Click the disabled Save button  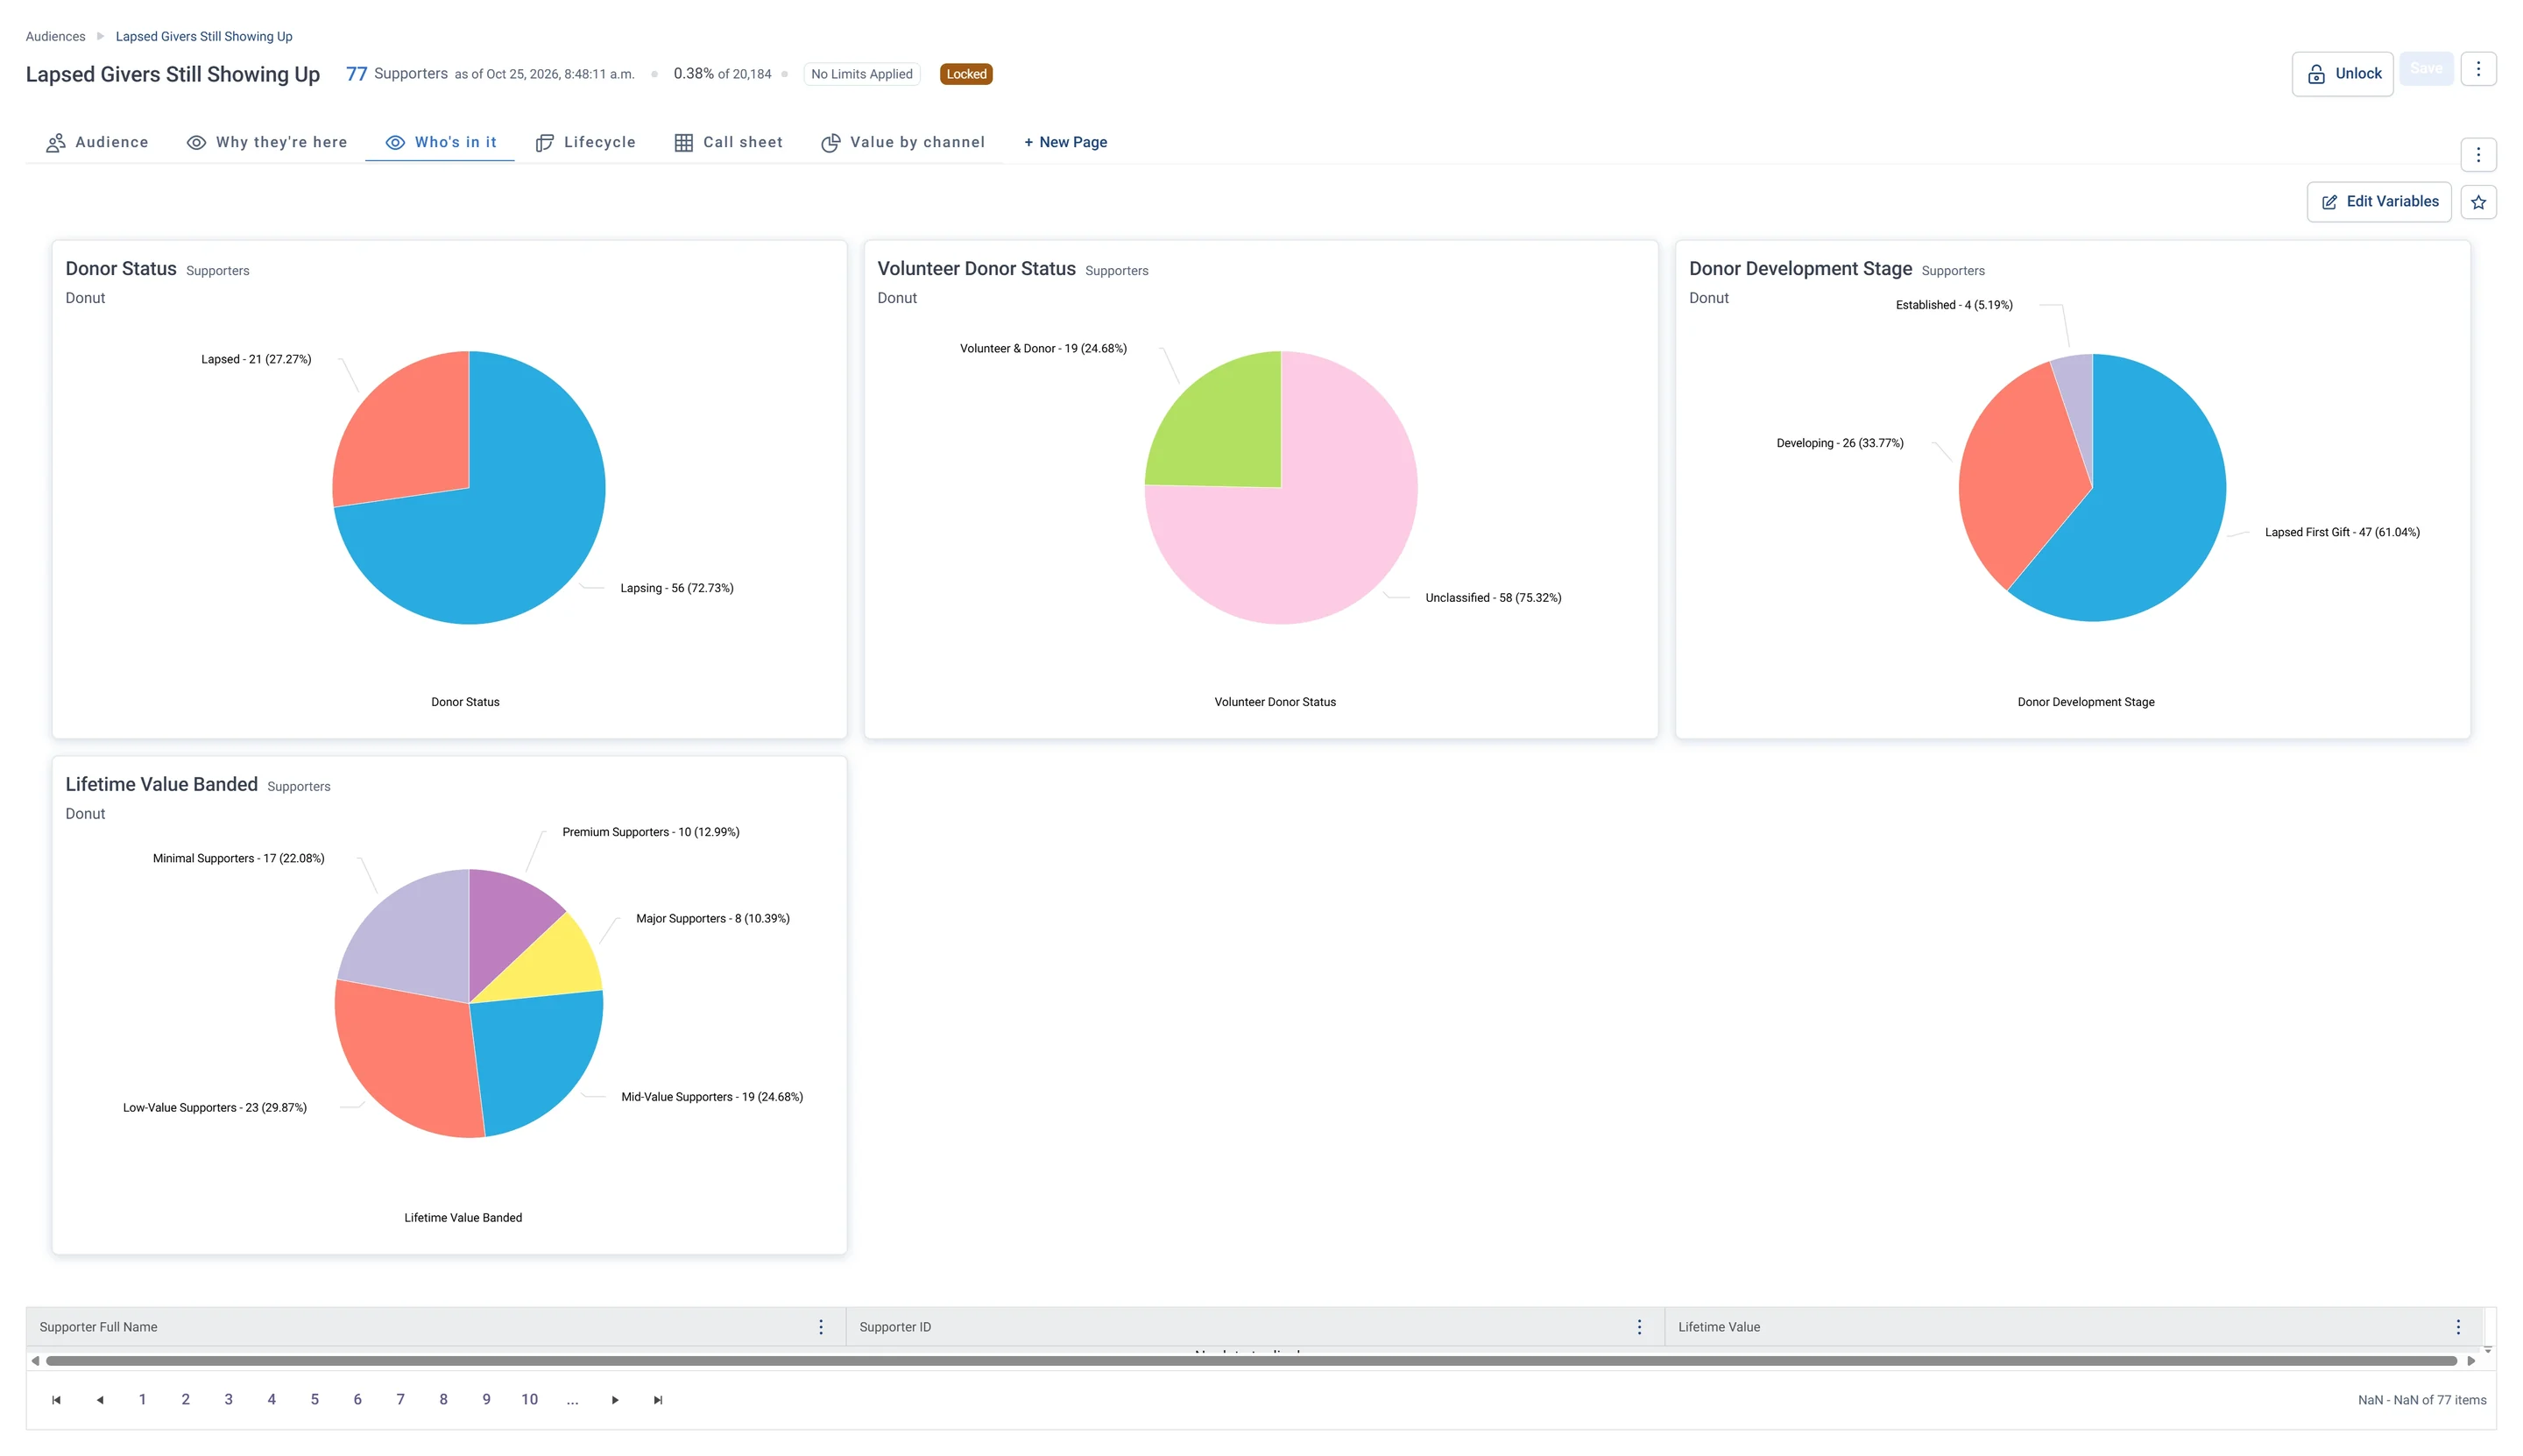pyautogui.click(x=2425, y=69)
